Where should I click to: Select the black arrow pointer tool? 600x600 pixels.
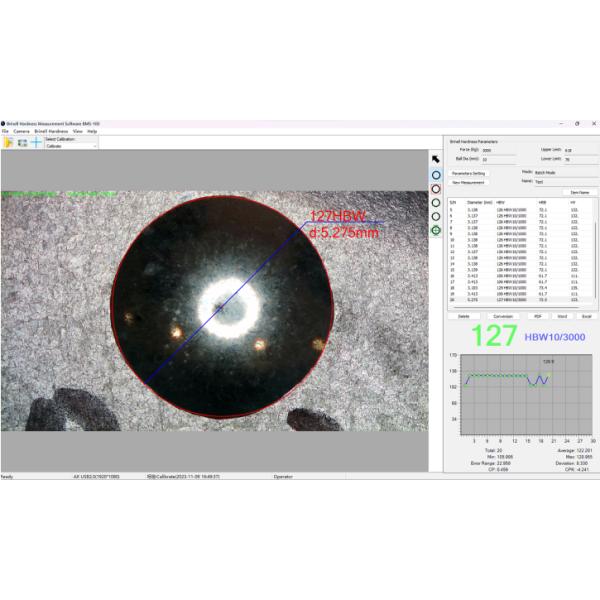(436, 159)
